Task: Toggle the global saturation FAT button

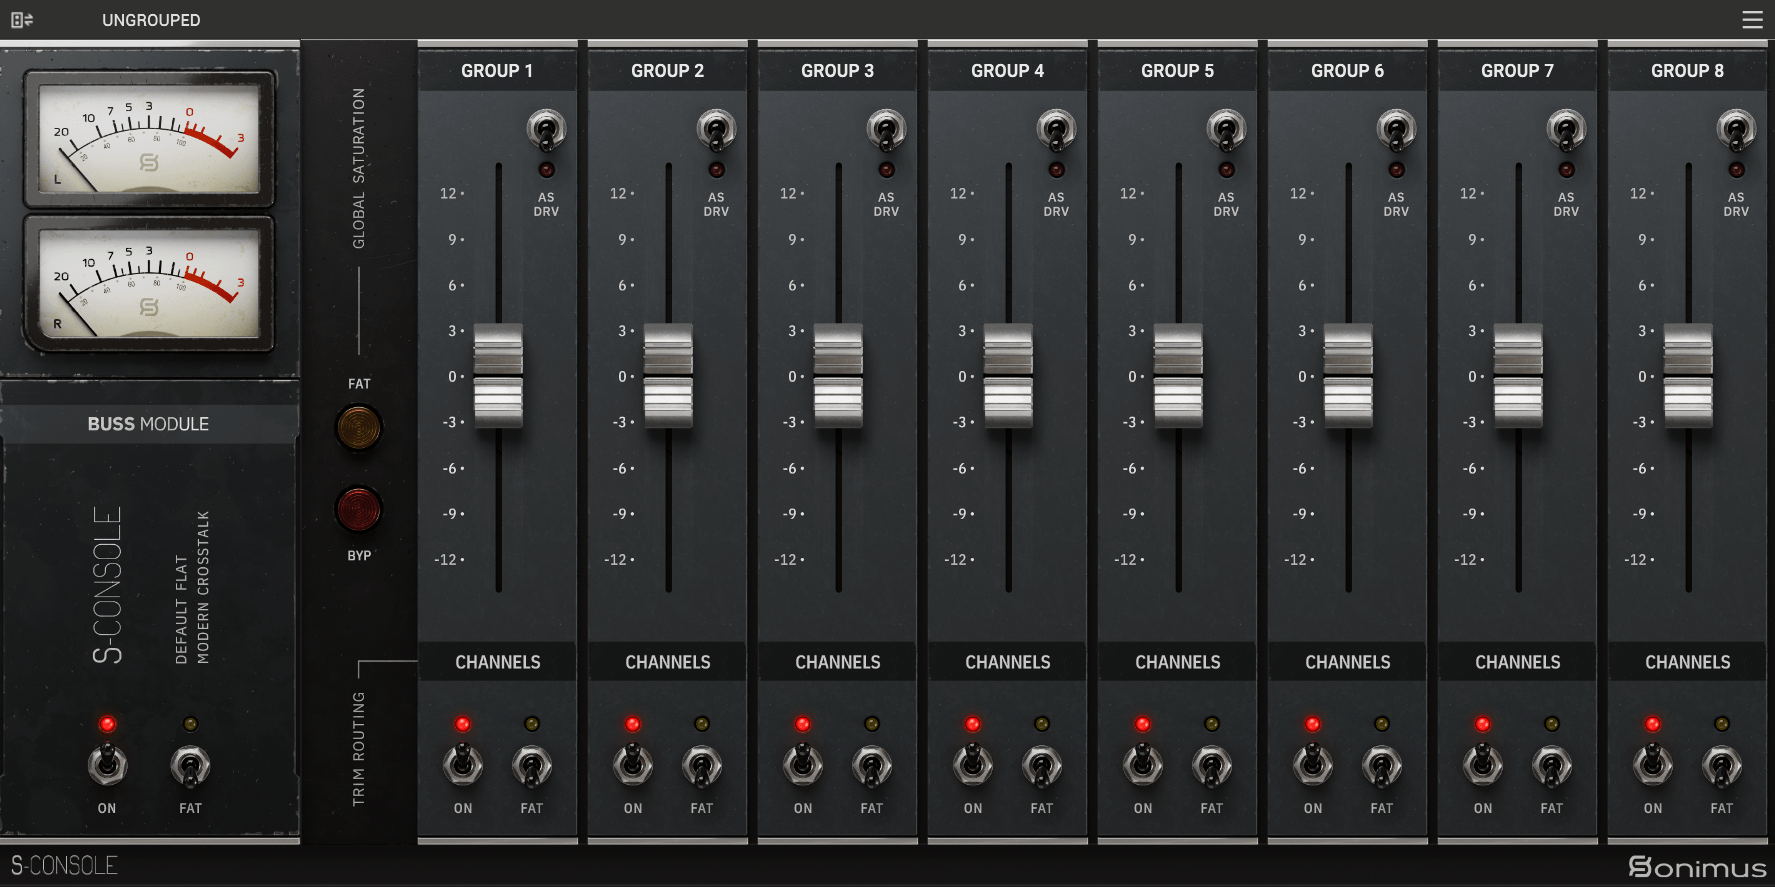Action: click(359, 428)
